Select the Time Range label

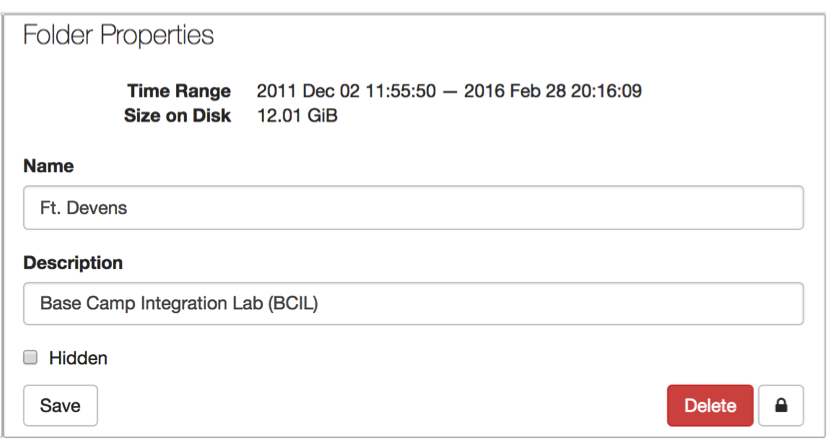(179, 91)
